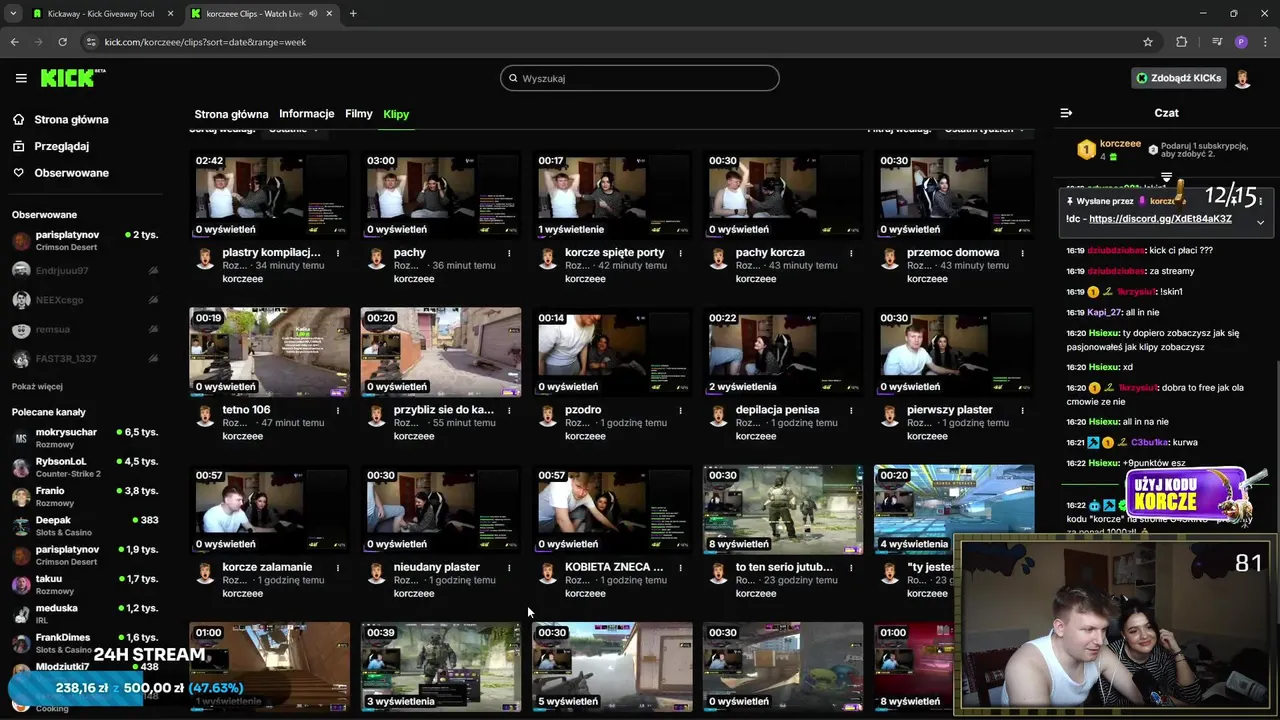Click 'Zdobądź KICKs' button
Screen dimensions: 1280x720
point(1178,78)
